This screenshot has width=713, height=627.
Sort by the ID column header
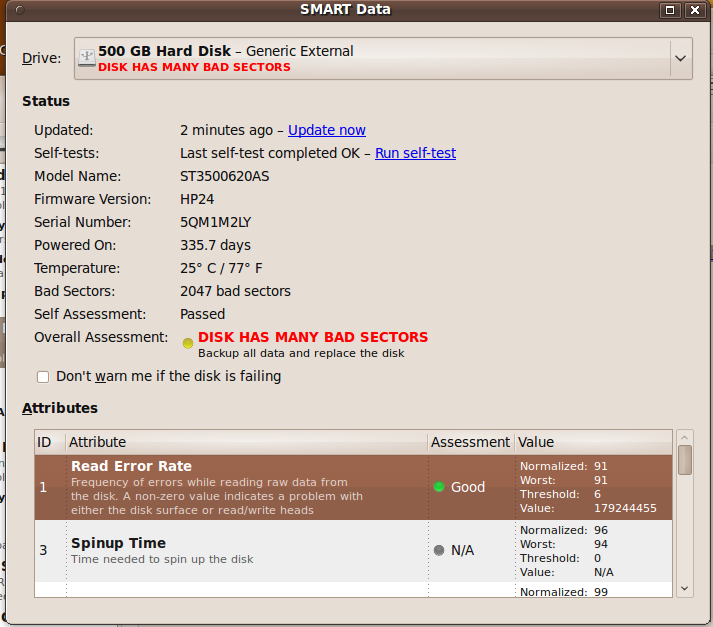click(49, 442)
